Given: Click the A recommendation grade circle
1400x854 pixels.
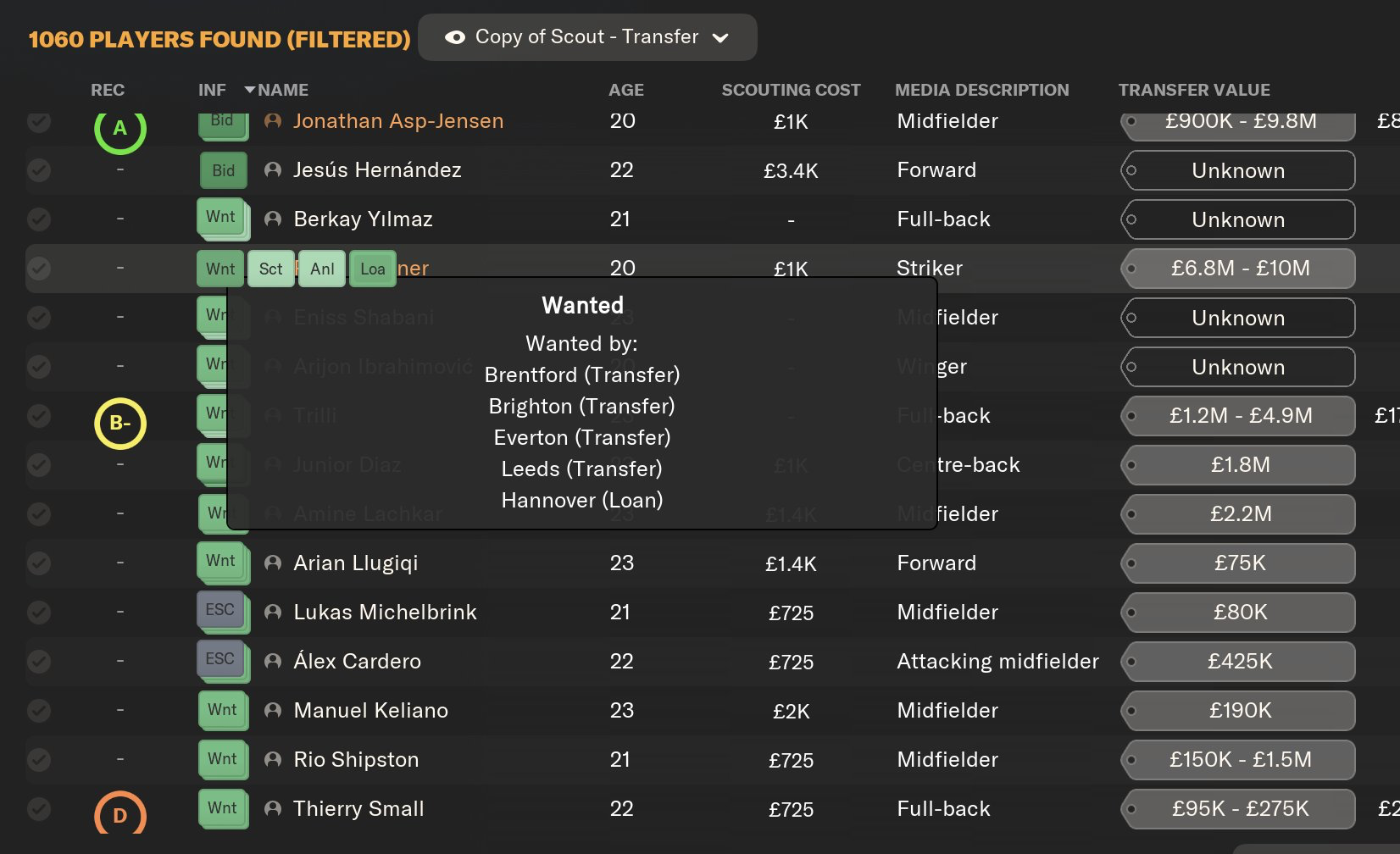Looking at the screenshot, I should pos(120,130).
